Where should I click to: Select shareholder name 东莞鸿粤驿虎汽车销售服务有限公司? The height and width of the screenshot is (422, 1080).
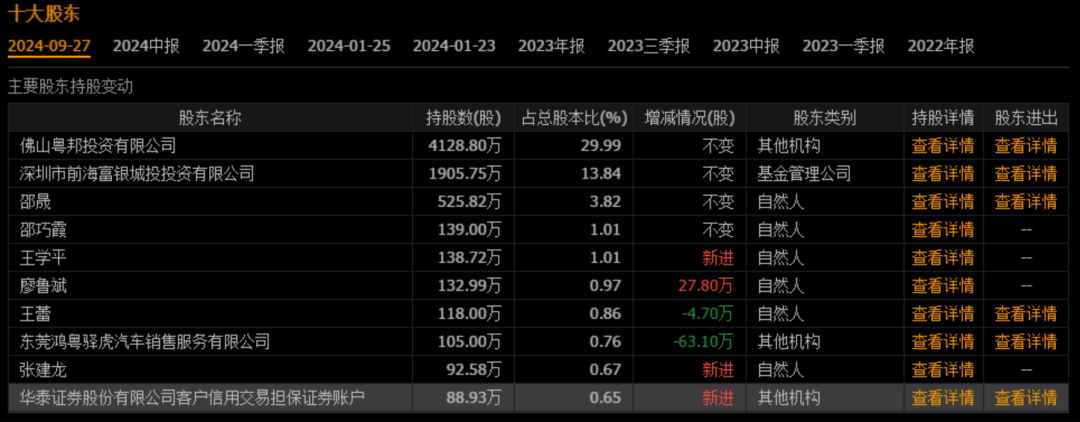[145, 341]
